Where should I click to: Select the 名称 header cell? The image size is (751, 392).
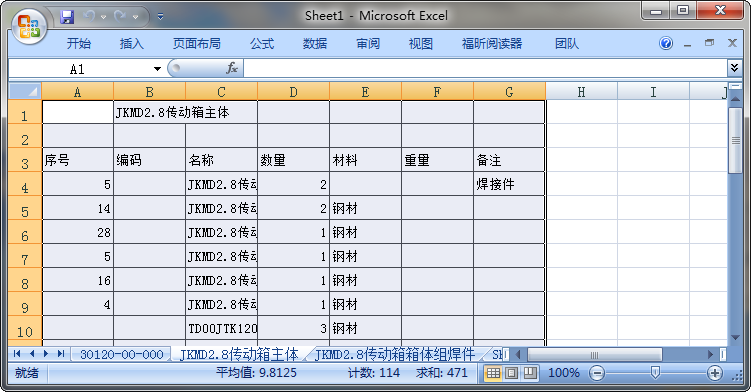(x=221, y=160)
